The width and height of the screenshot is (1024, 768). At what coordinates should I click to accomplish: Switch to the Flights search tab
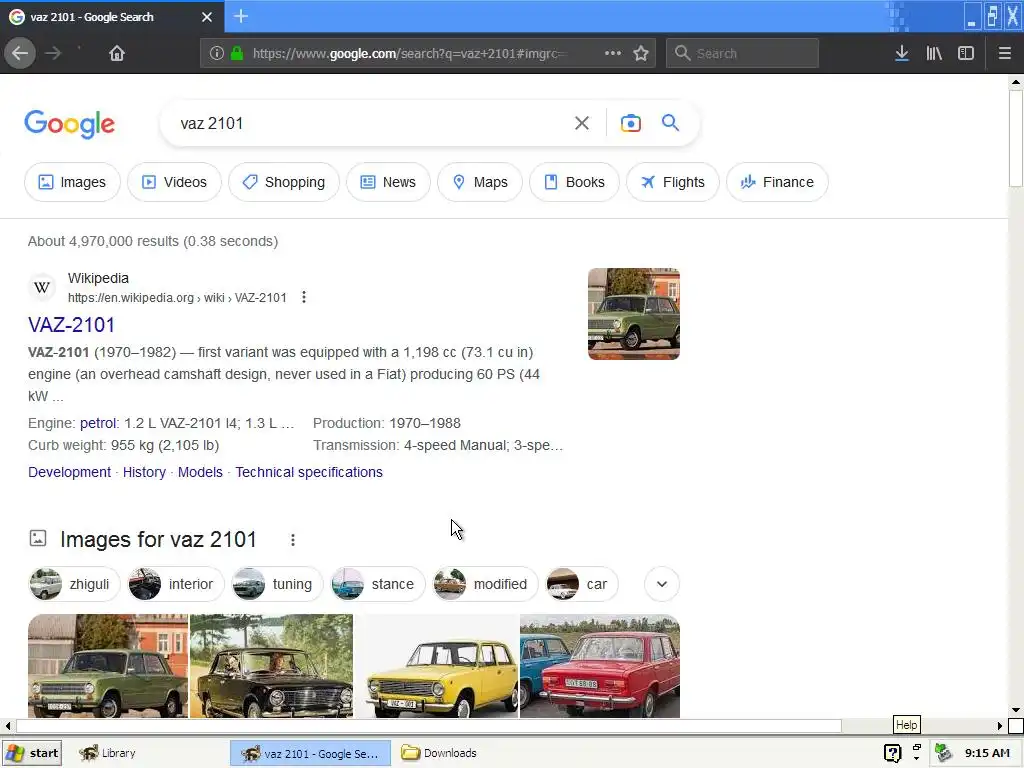[x=673, y=182]
